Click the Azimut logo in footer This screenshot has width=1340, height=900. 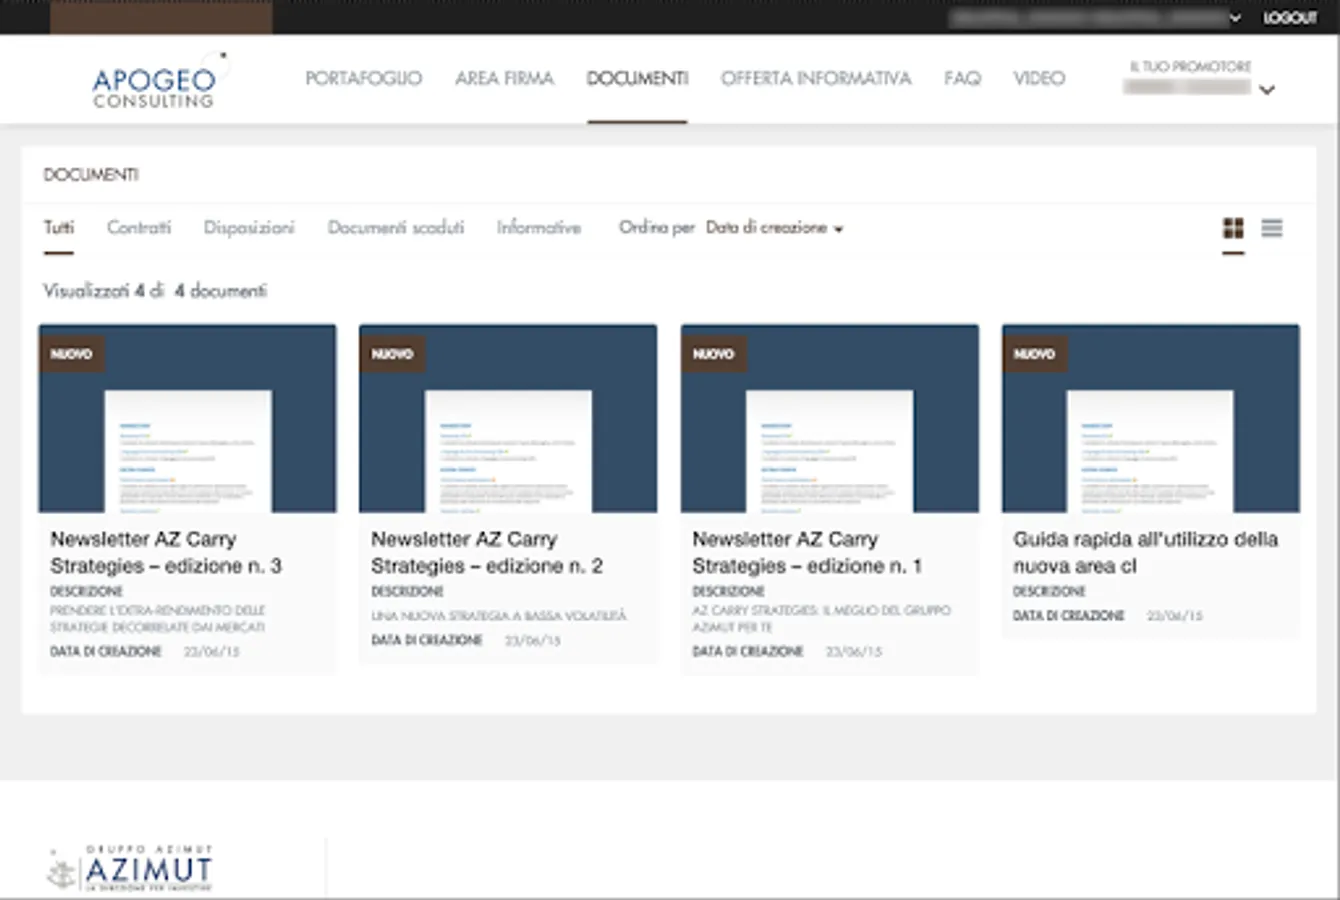click(130, 868)
